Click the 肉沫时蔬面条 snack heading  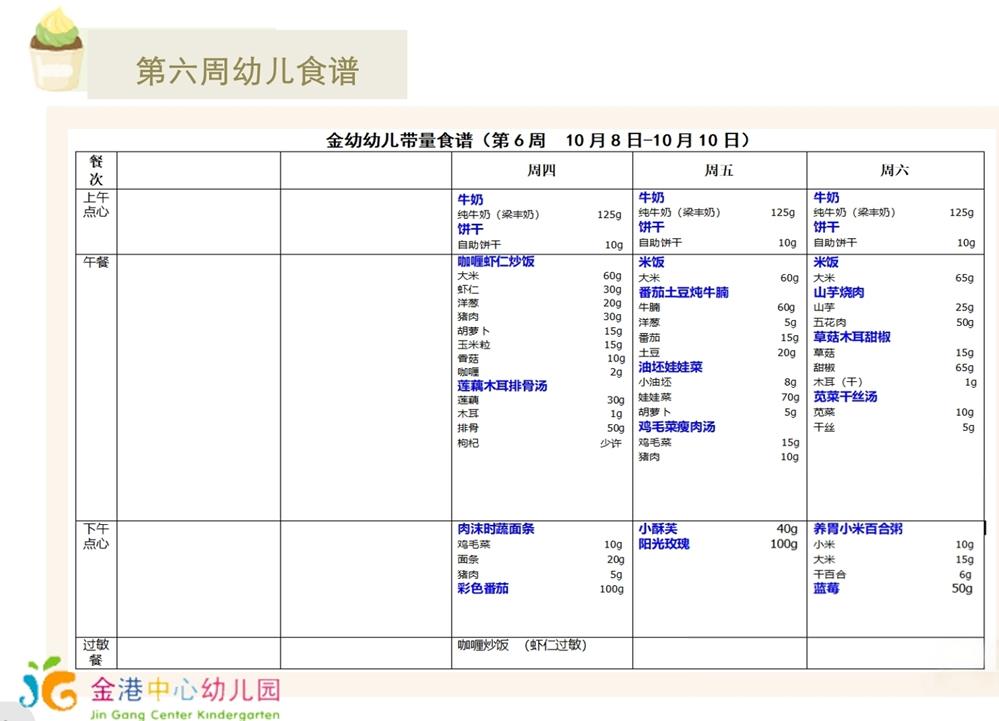[x=496, y=529]
